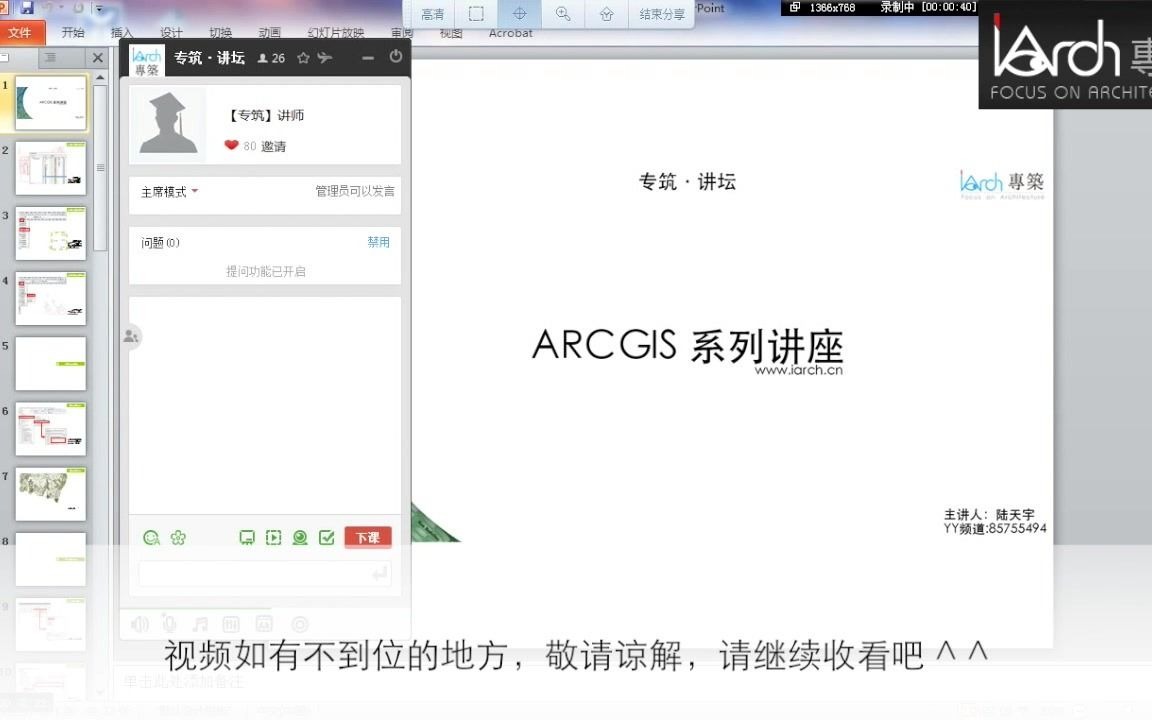
Task: Click the microphone icon in the media bar
Action: coord(168,622)
